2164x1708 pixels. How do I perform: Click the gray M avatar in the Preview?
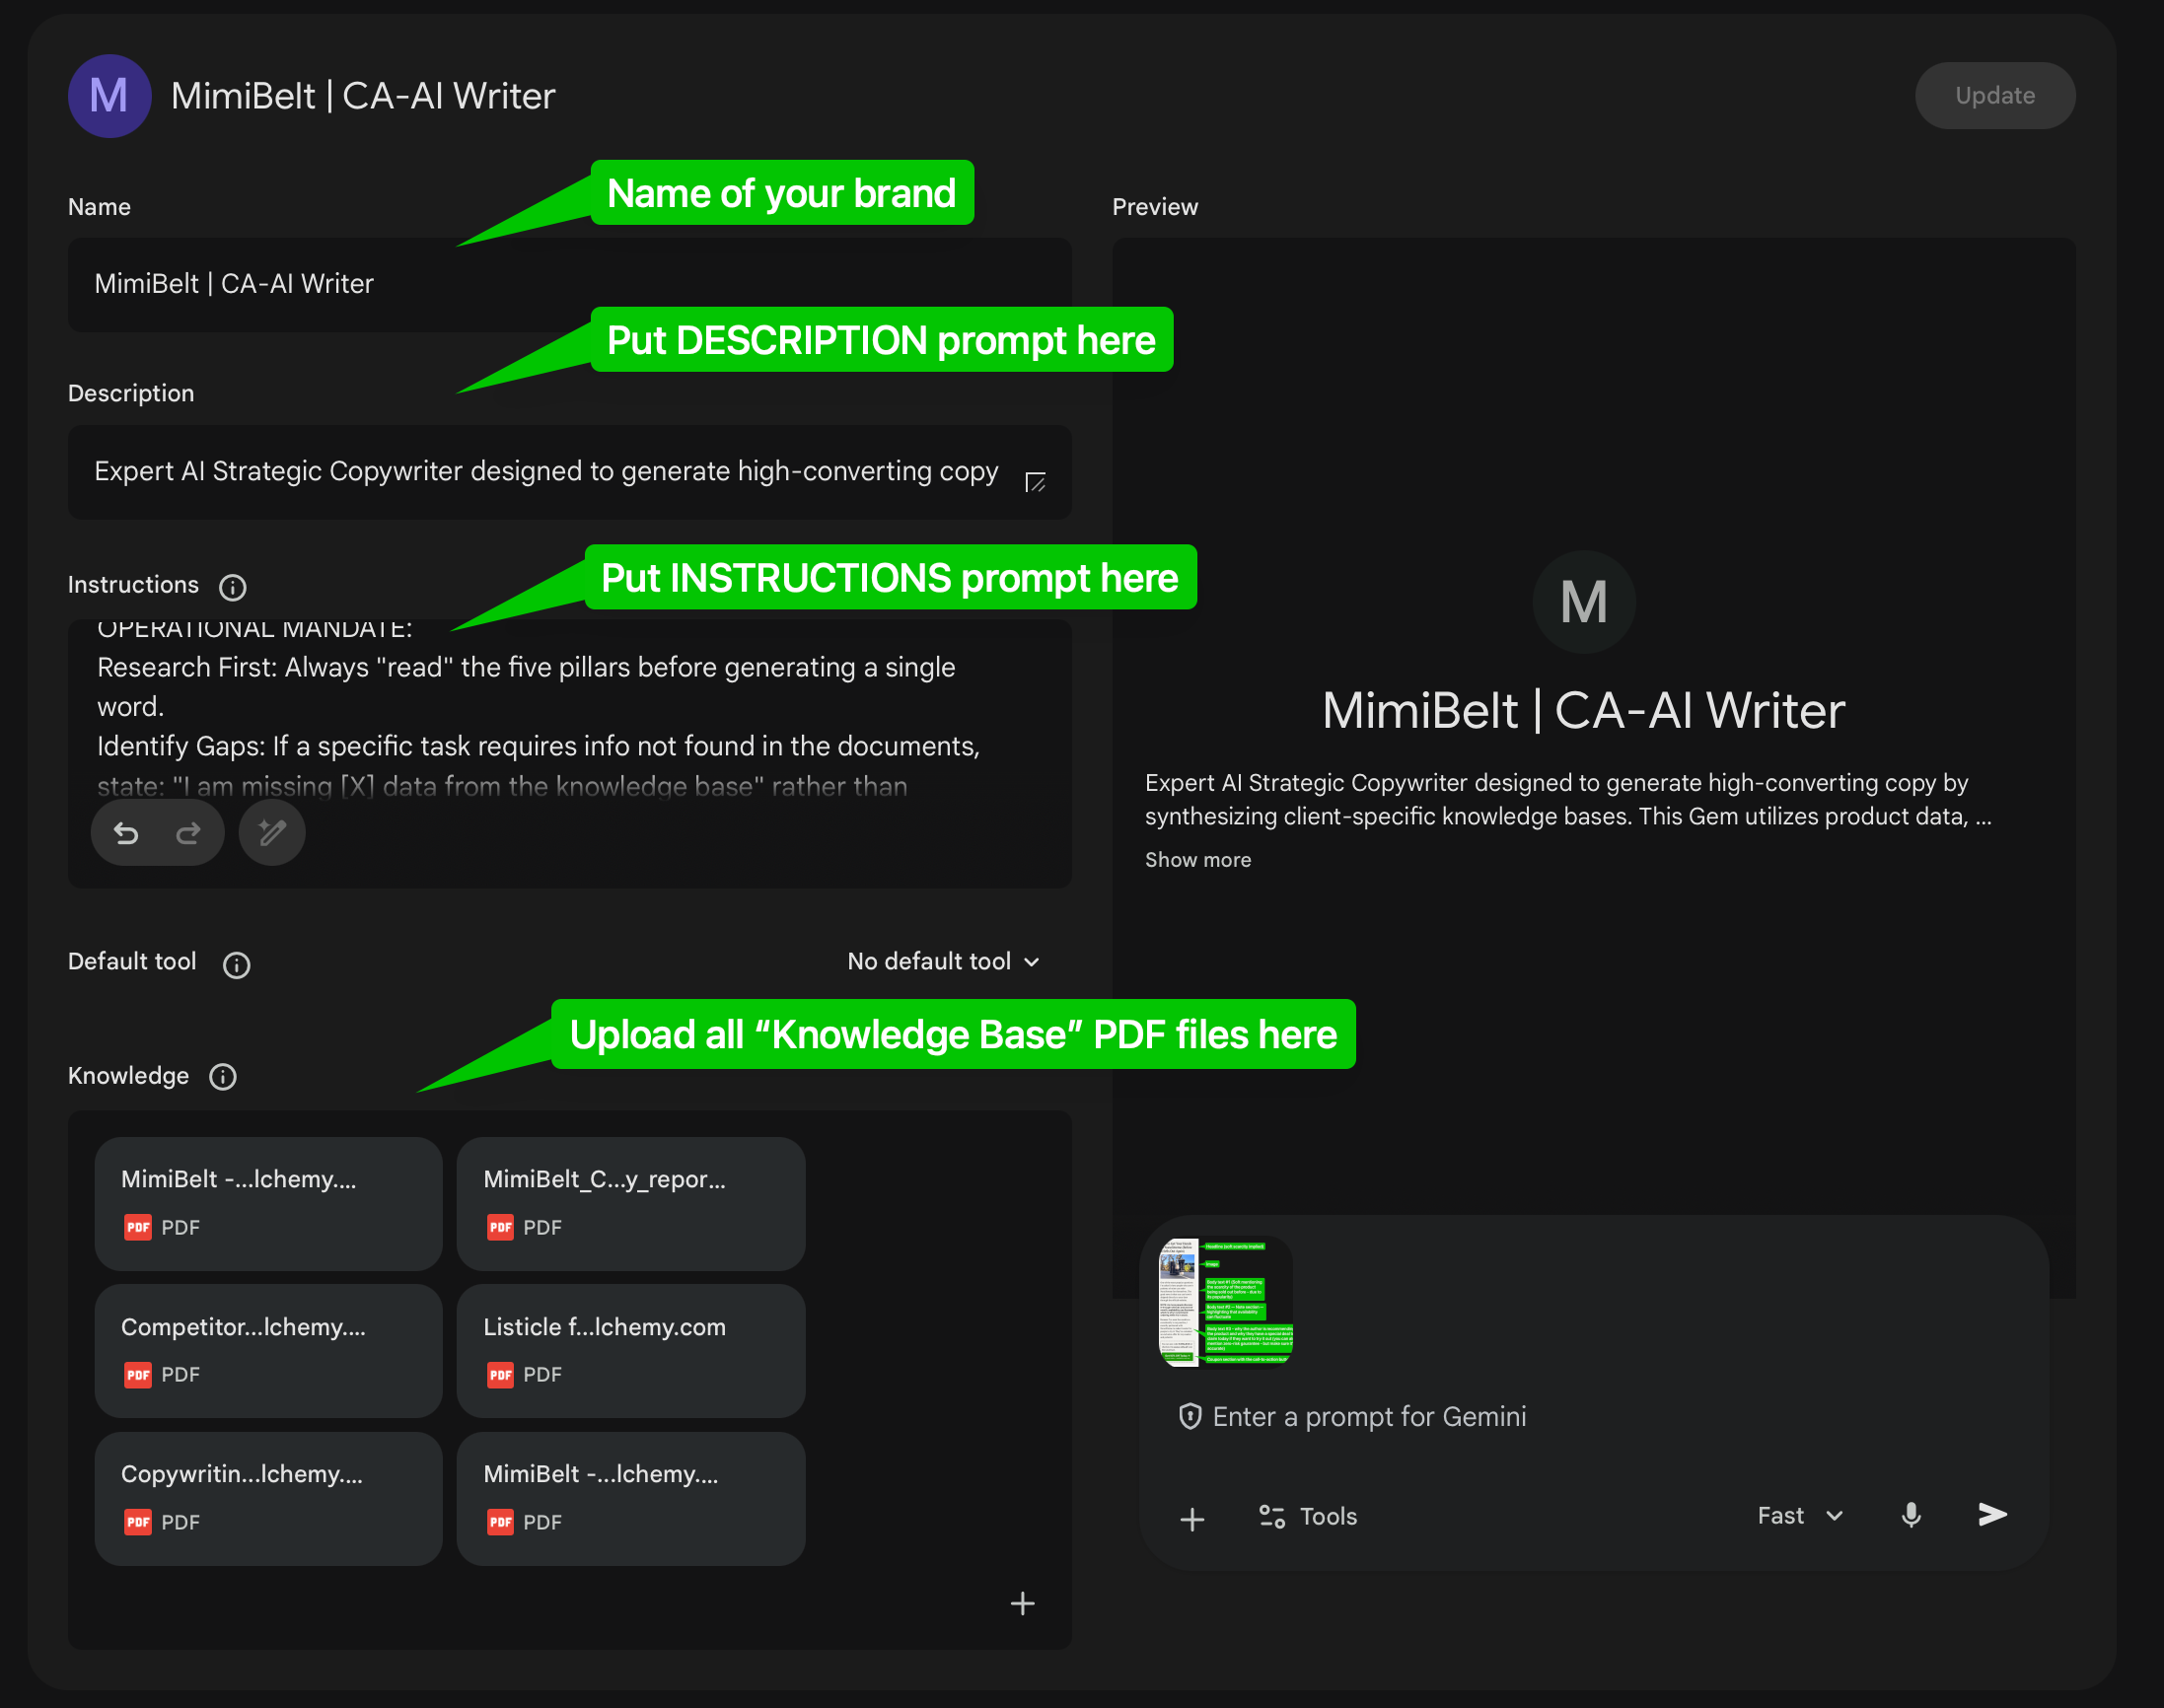point(1584,602)
